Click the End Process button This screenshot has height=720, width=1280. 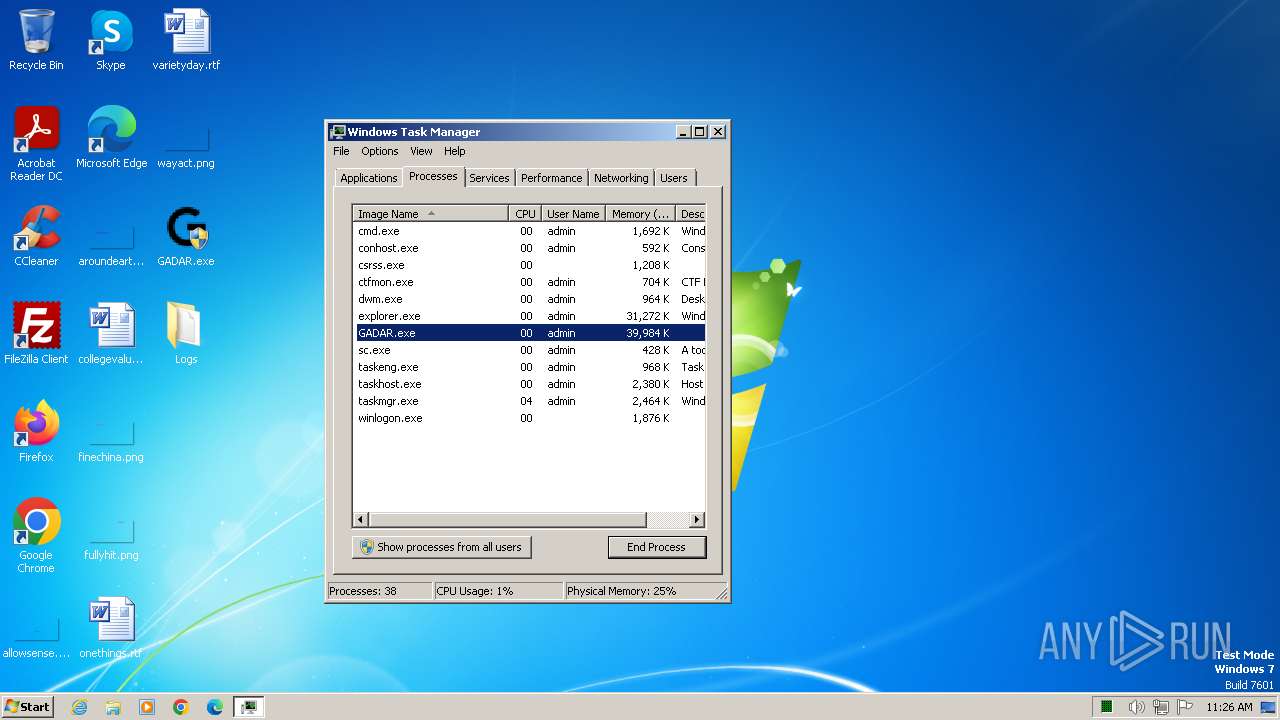656,547
